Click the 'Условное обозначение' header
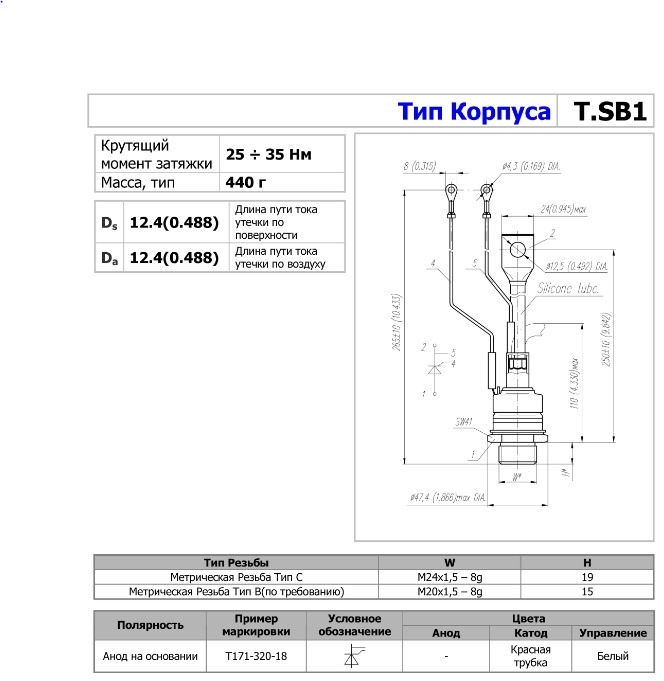This screenshot has width=664, height=681. (x=354, y=625)
